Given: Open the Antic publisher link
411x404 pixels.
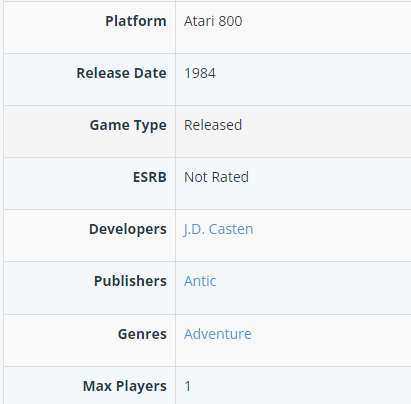Looking at the screenshot, I should pos(200,281).
